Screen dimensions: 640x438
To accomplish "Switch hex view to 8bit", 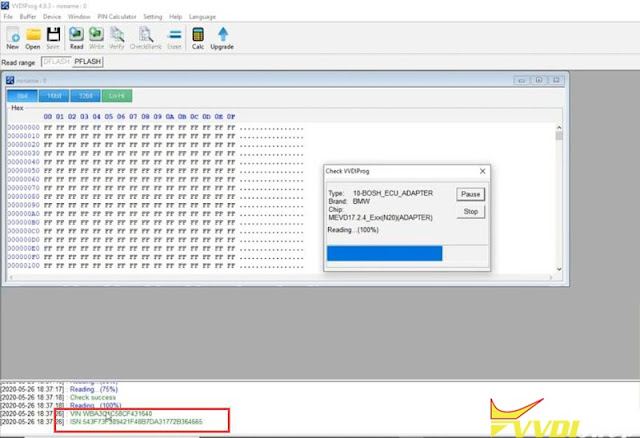I will click(22, 96).
